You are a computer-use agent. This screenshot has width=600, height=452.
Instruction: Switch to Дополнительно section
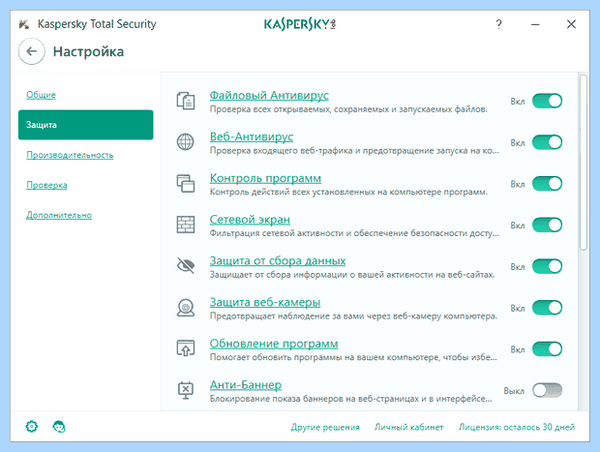pyautogui.click(x=59, y=215)
